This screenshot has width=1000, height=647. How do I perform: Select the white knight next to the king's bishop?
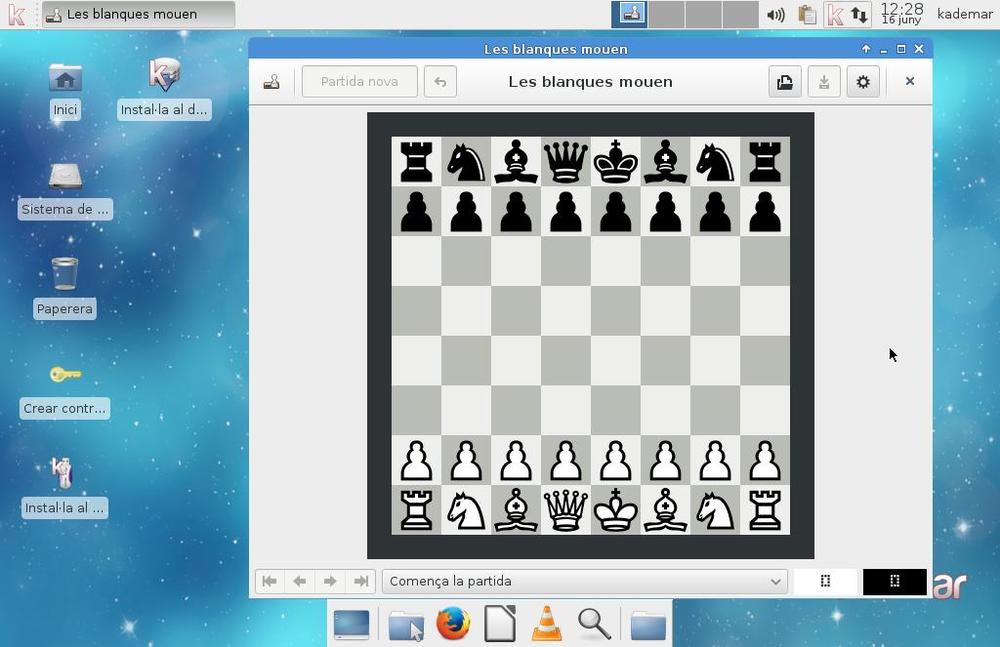coord(715,511)
